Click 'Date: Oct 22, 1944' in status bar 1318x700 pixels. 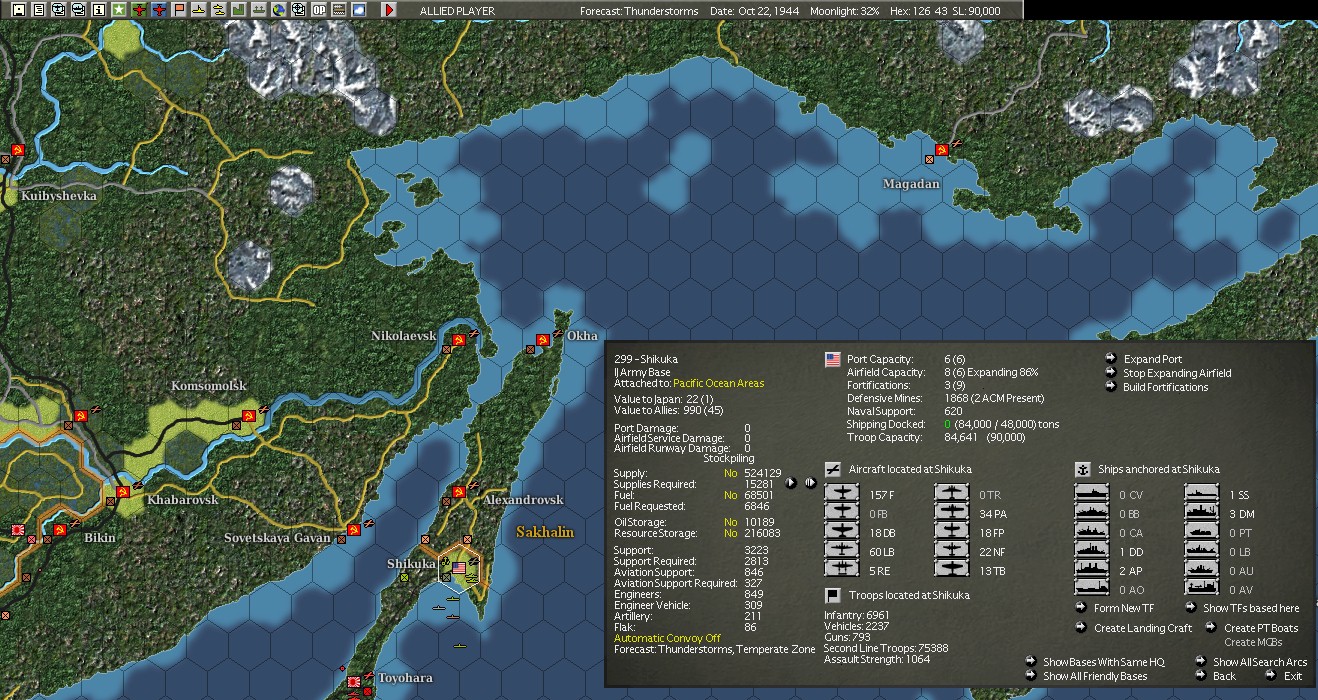point(756,10)
